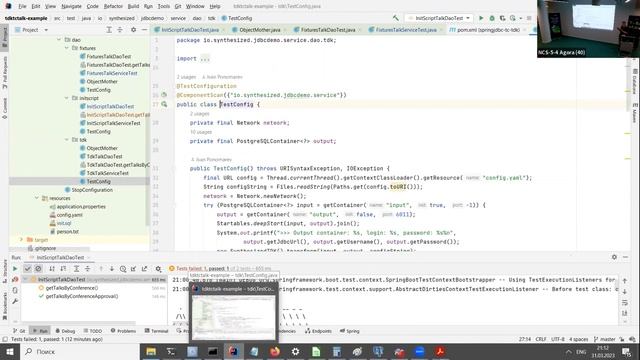
Task: Collapse InitScriptTalkDaoTest results root node
Action: [25, 280]
